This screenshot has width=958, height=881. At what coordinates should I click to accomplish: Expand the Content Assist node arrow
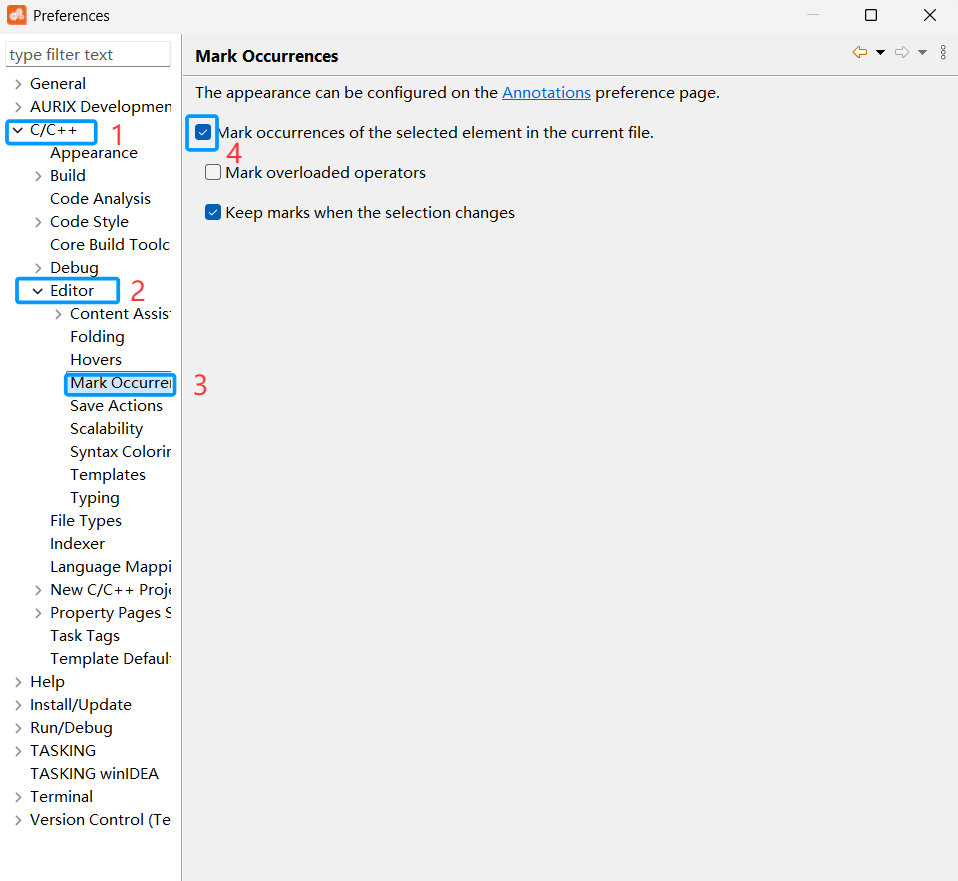pyautogui.click(x=59, y=315)
